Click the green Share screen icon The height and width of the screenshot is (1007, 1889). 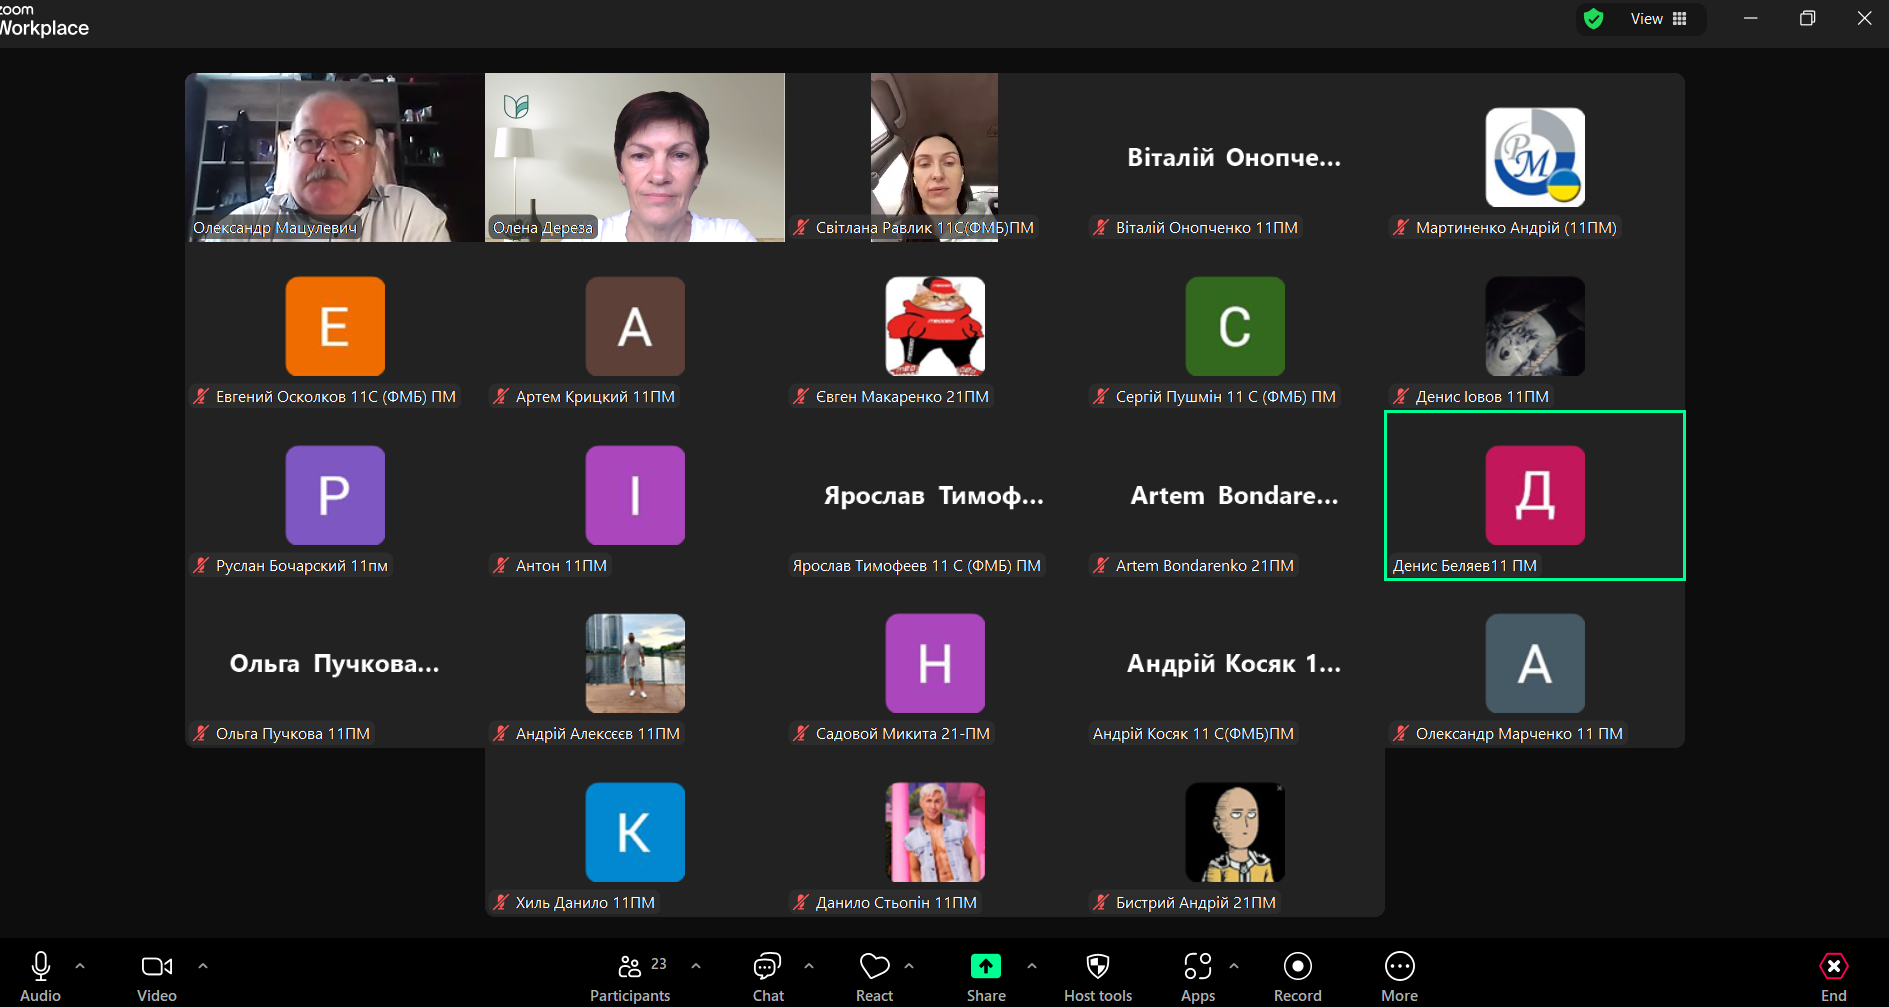click(x=986, y=966)
